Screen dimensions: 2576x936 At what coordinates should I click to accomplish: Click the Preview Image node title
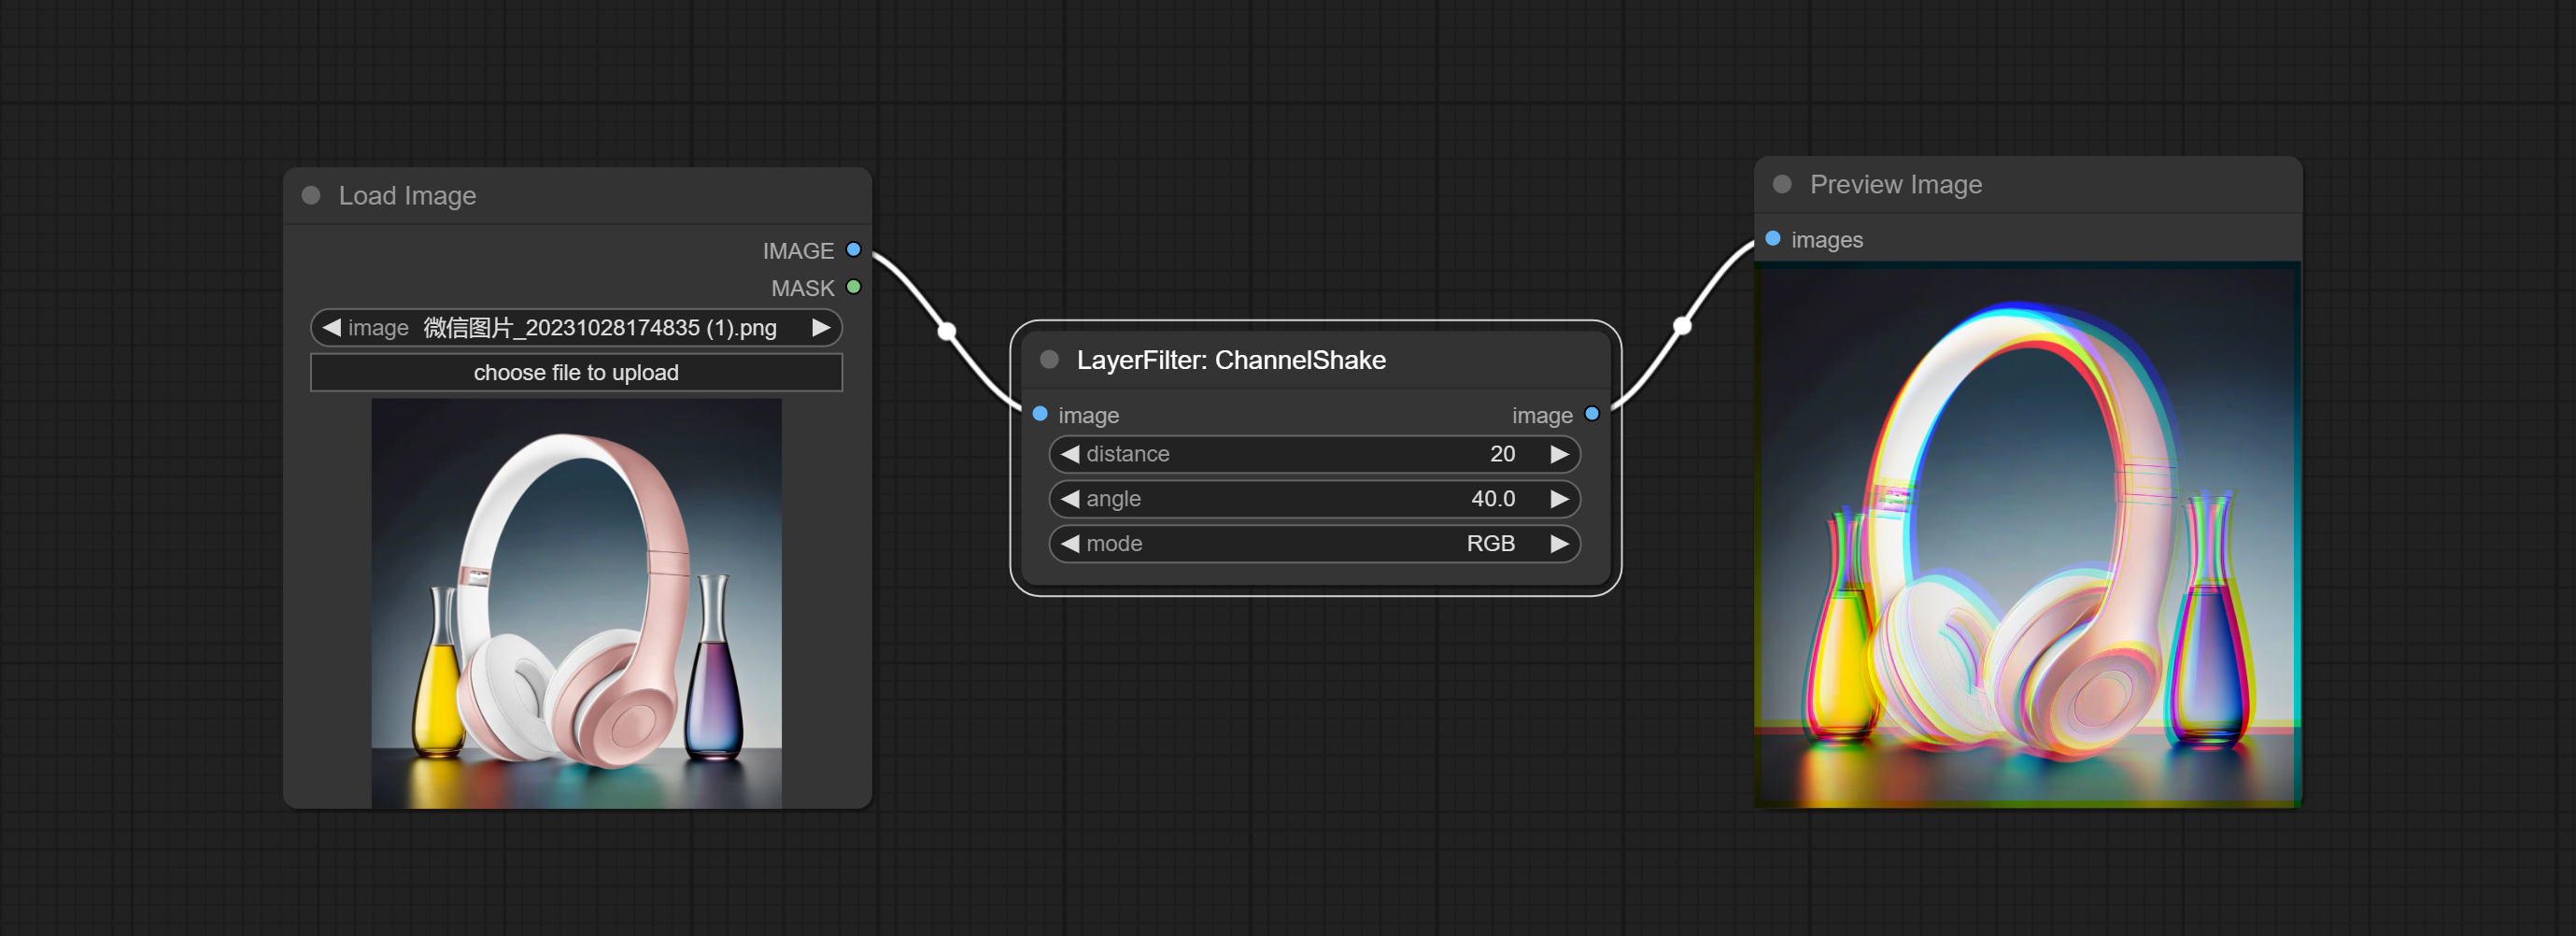click(x=1895, y=185)
